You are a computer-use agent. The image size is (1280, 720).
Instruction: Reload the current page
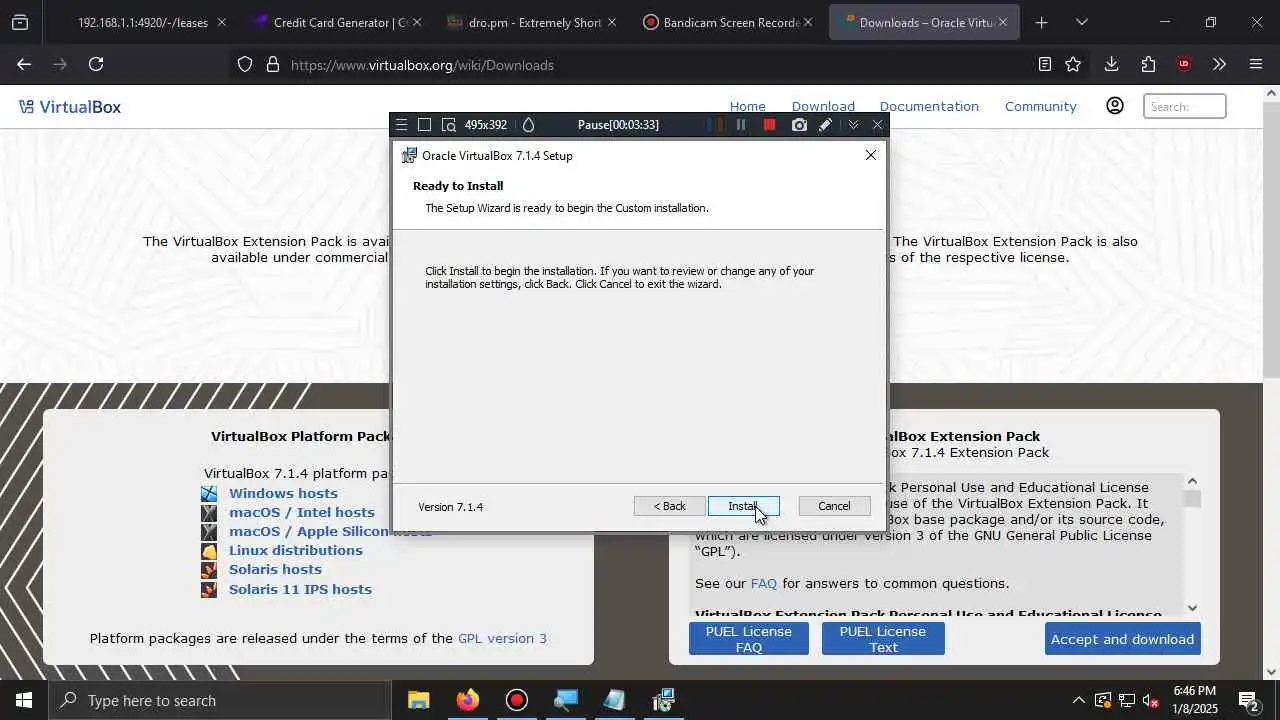(x=96, y=64)
